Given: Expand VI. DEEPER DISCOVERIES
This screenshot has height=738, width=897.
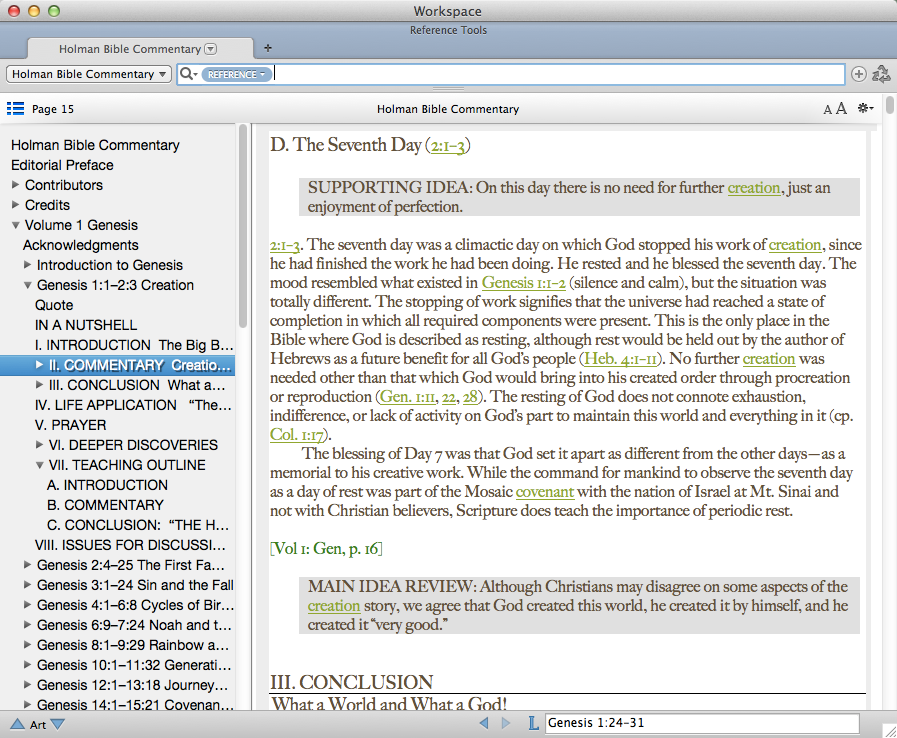Looking at the screenshot, I should [x=39, y=445].
